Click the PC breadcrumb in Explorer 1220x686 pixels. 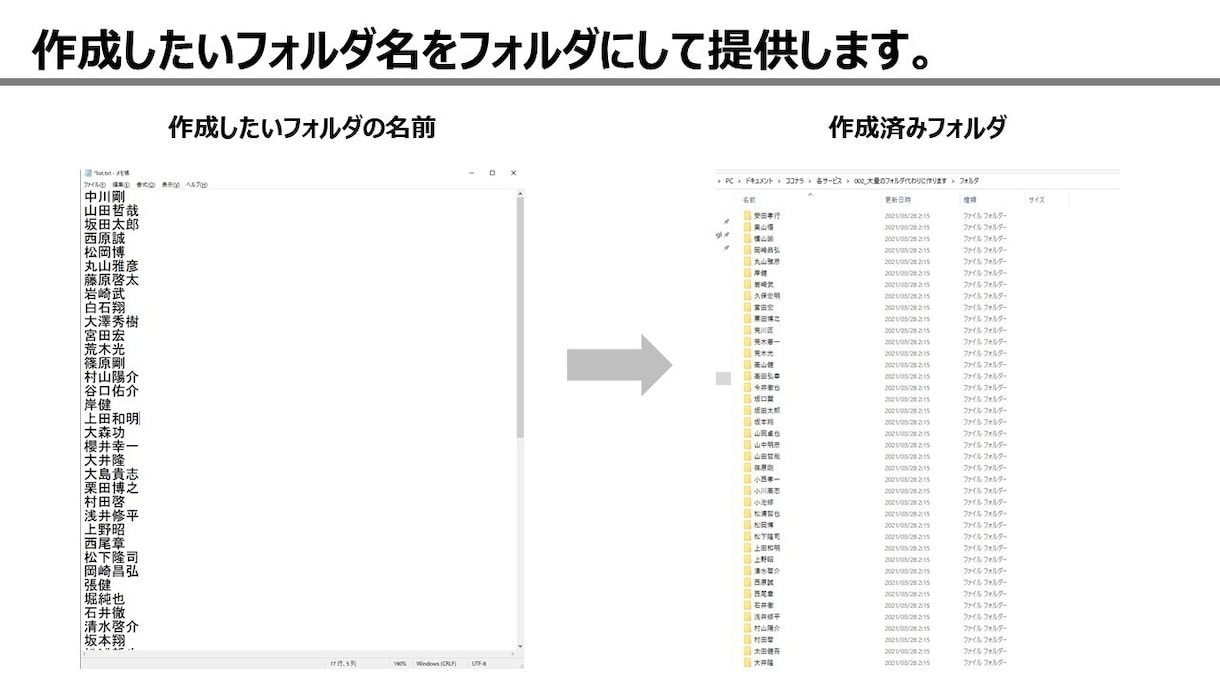coord(730,181)
